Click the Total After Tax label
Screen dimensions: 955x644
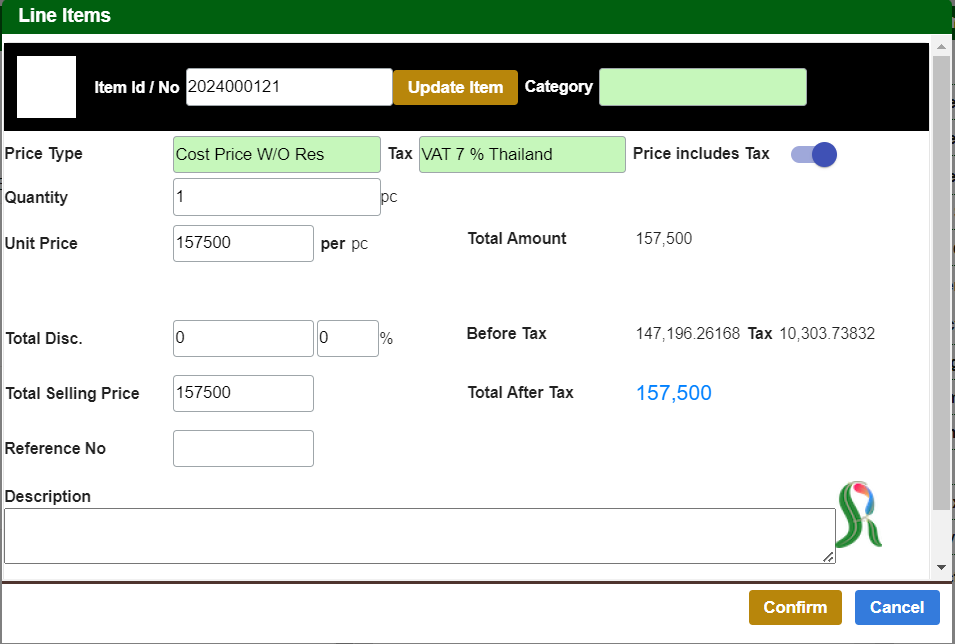[521, 392]
